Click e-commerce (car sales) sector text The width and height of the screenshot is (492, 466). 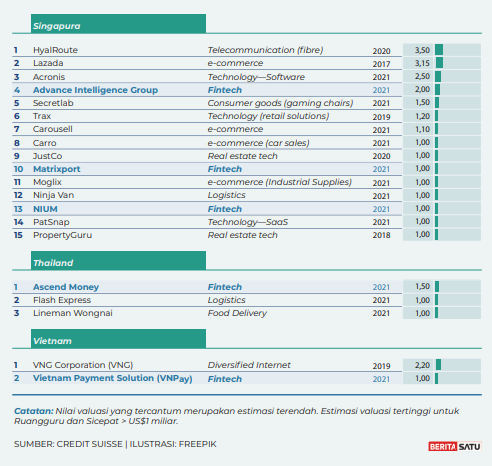[258, 143]
